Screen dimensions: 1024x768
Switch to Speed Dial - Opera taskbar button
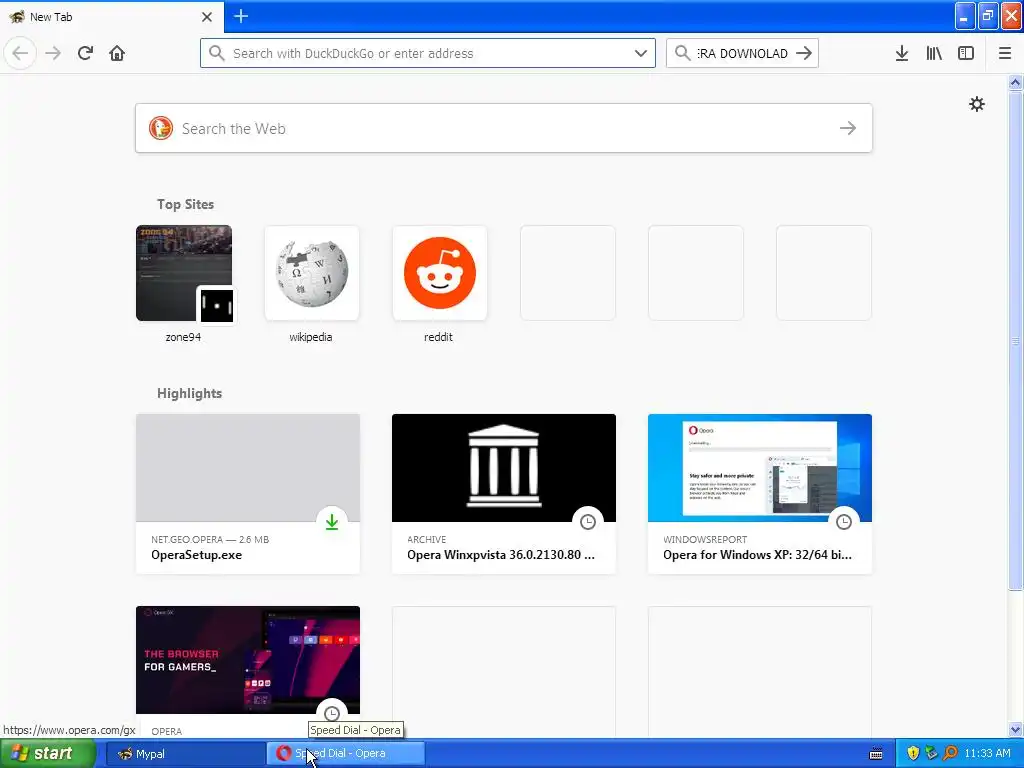click(x=346, y=754)
